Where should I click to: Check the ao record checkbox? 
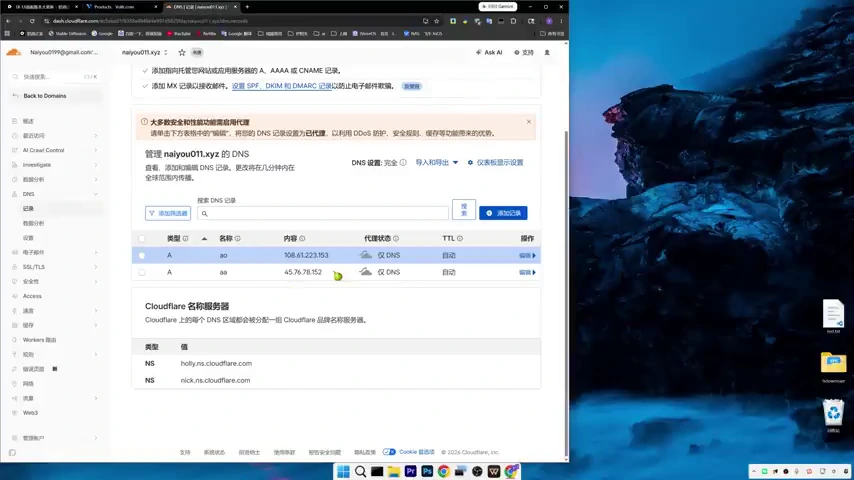click(142, 256)
